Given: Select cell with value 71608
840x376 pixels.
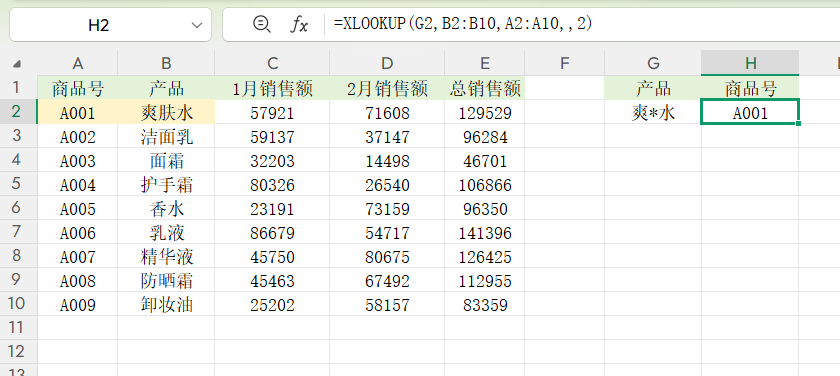Looking at the screenshot, I should click(387, 112).
